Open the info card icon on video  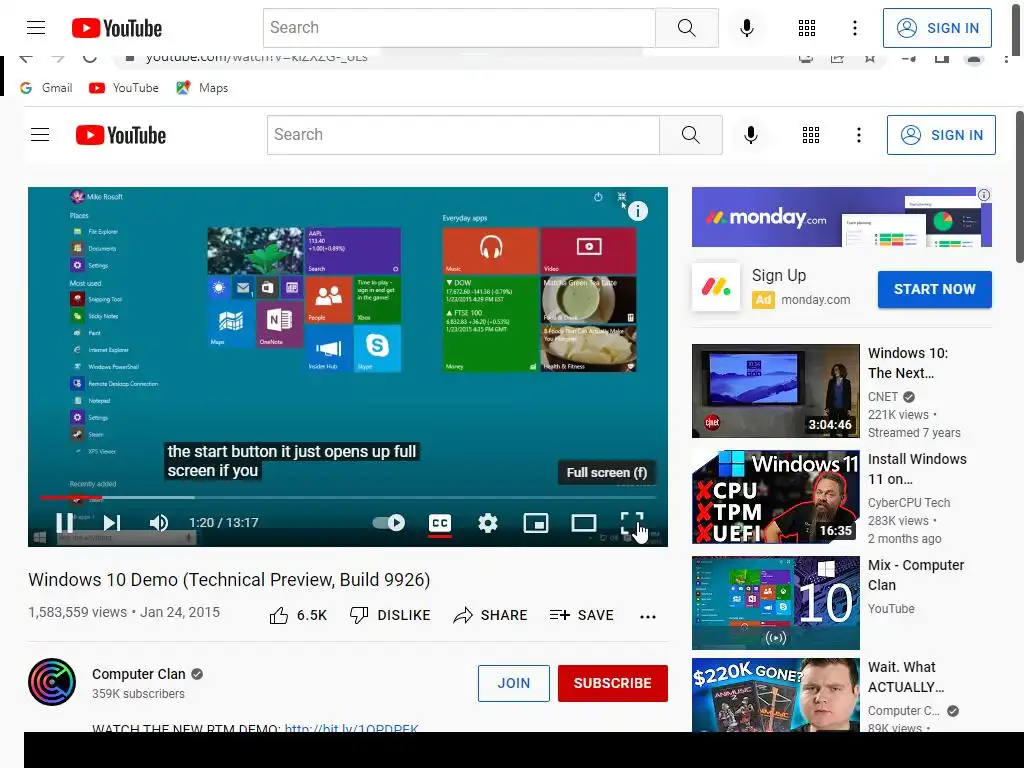click(x=637, y=211)
